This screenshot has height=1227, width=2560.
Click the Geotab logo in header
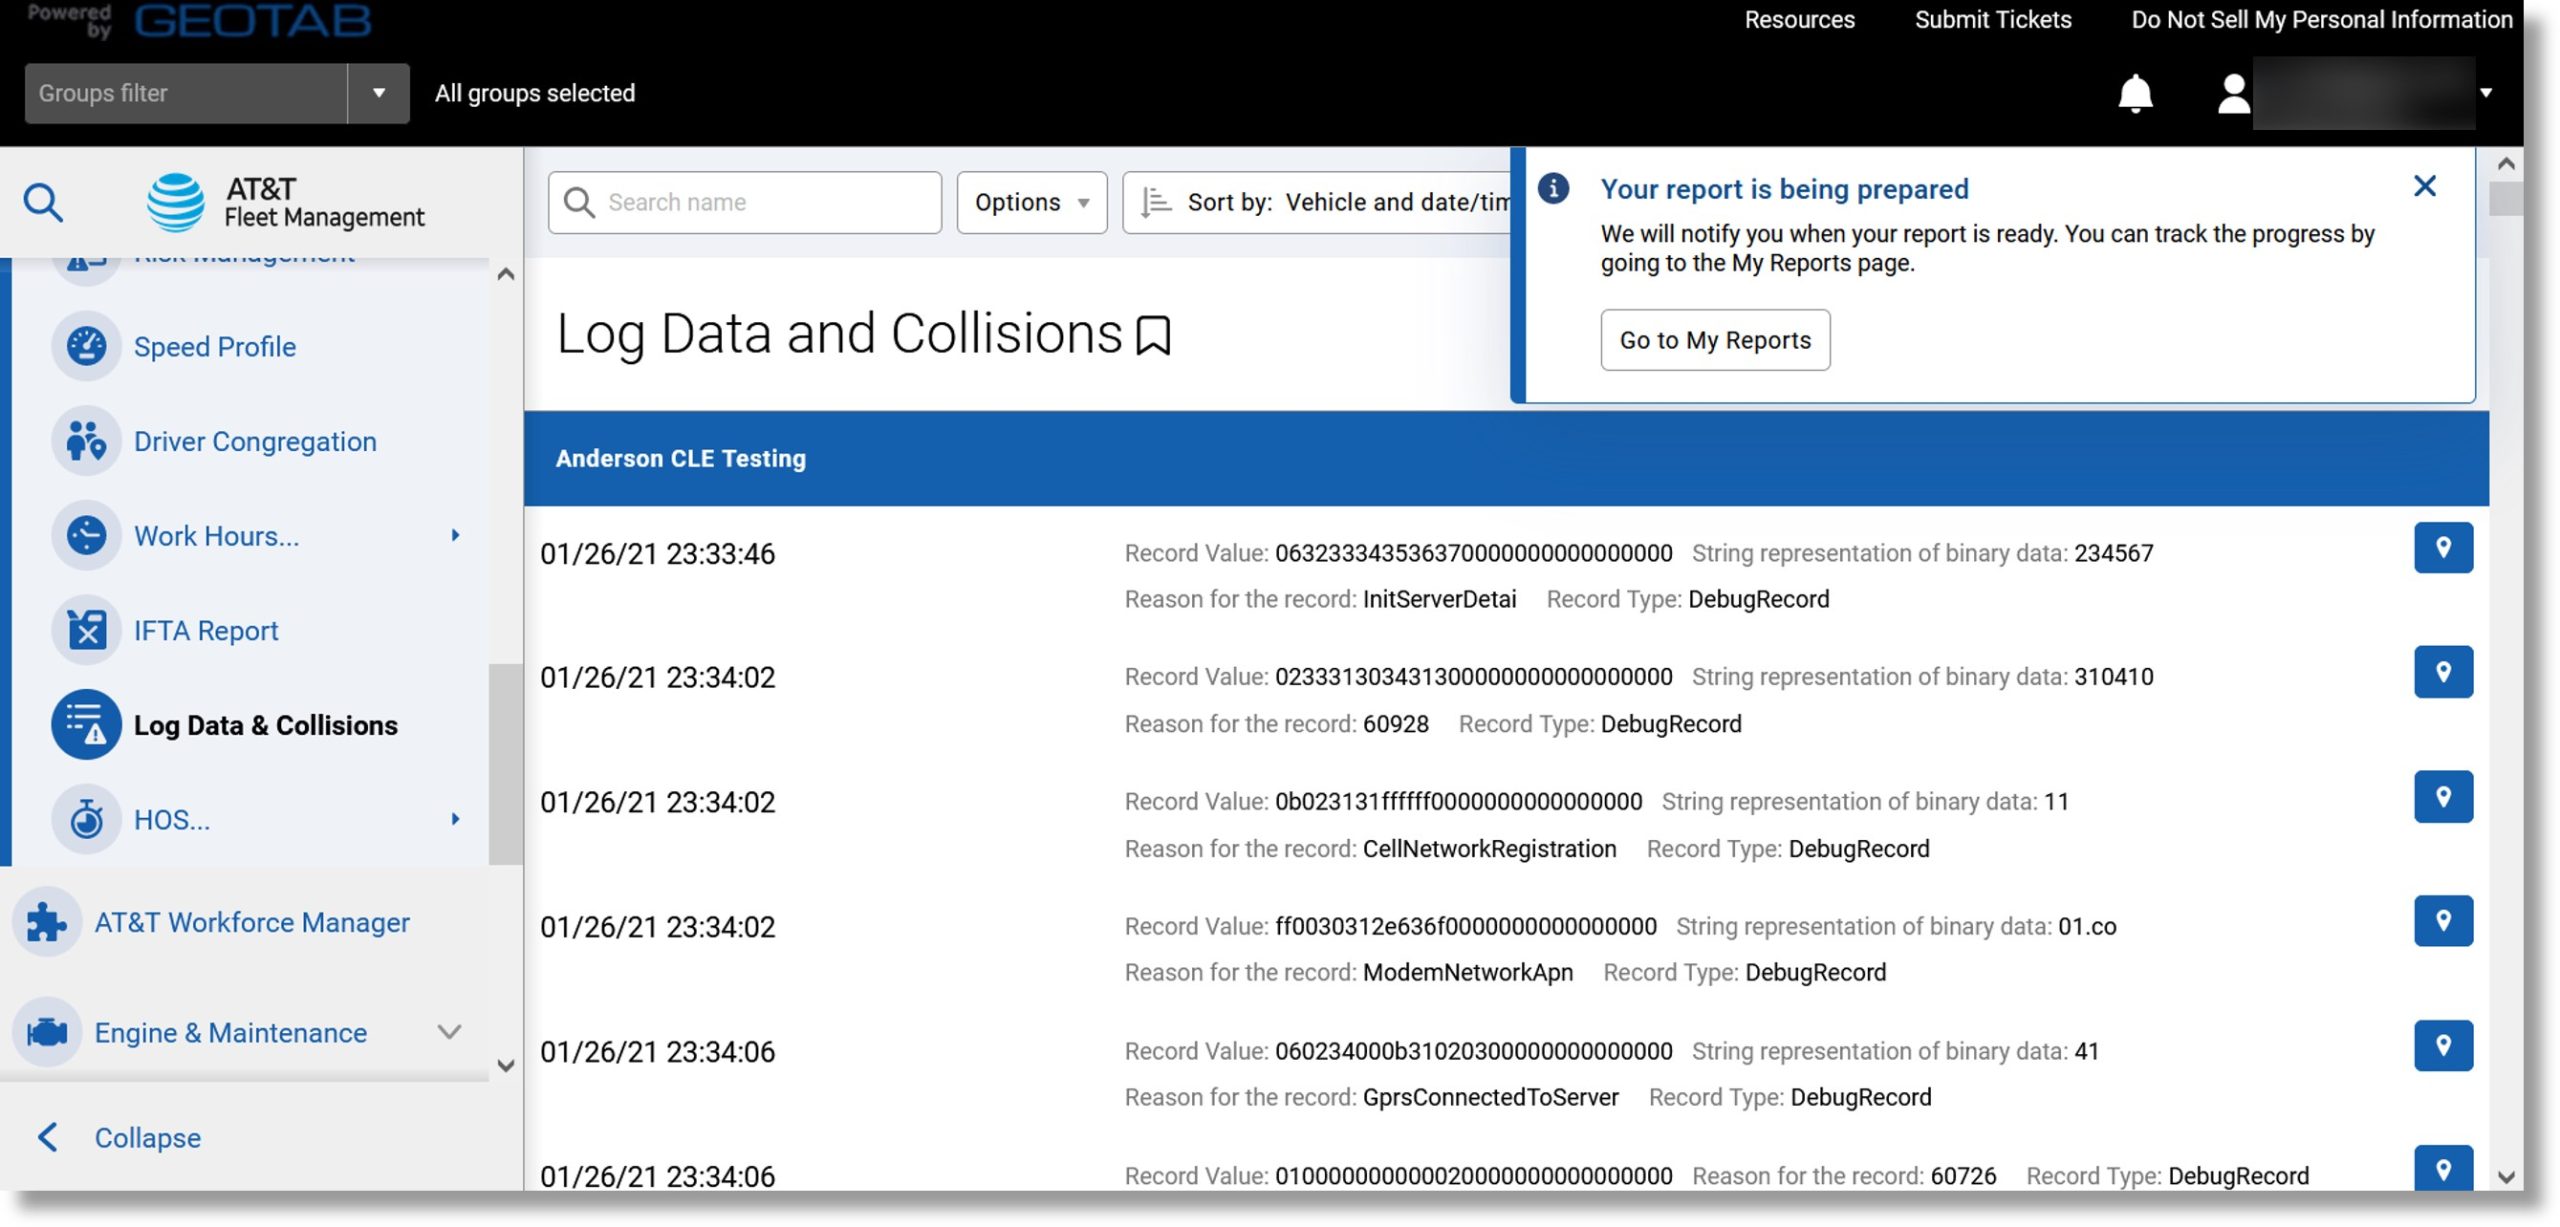(252, 20)
